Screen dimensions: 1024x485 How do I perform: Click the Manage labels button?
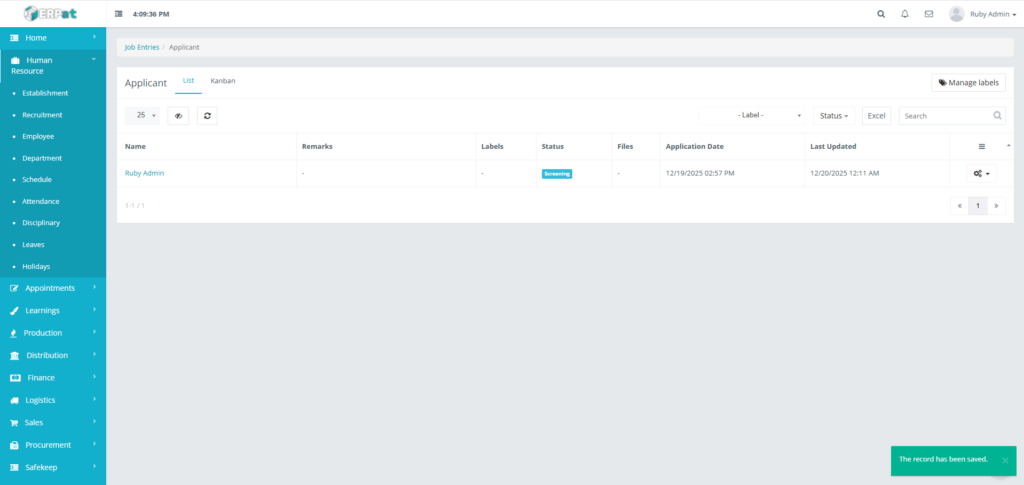968,83
